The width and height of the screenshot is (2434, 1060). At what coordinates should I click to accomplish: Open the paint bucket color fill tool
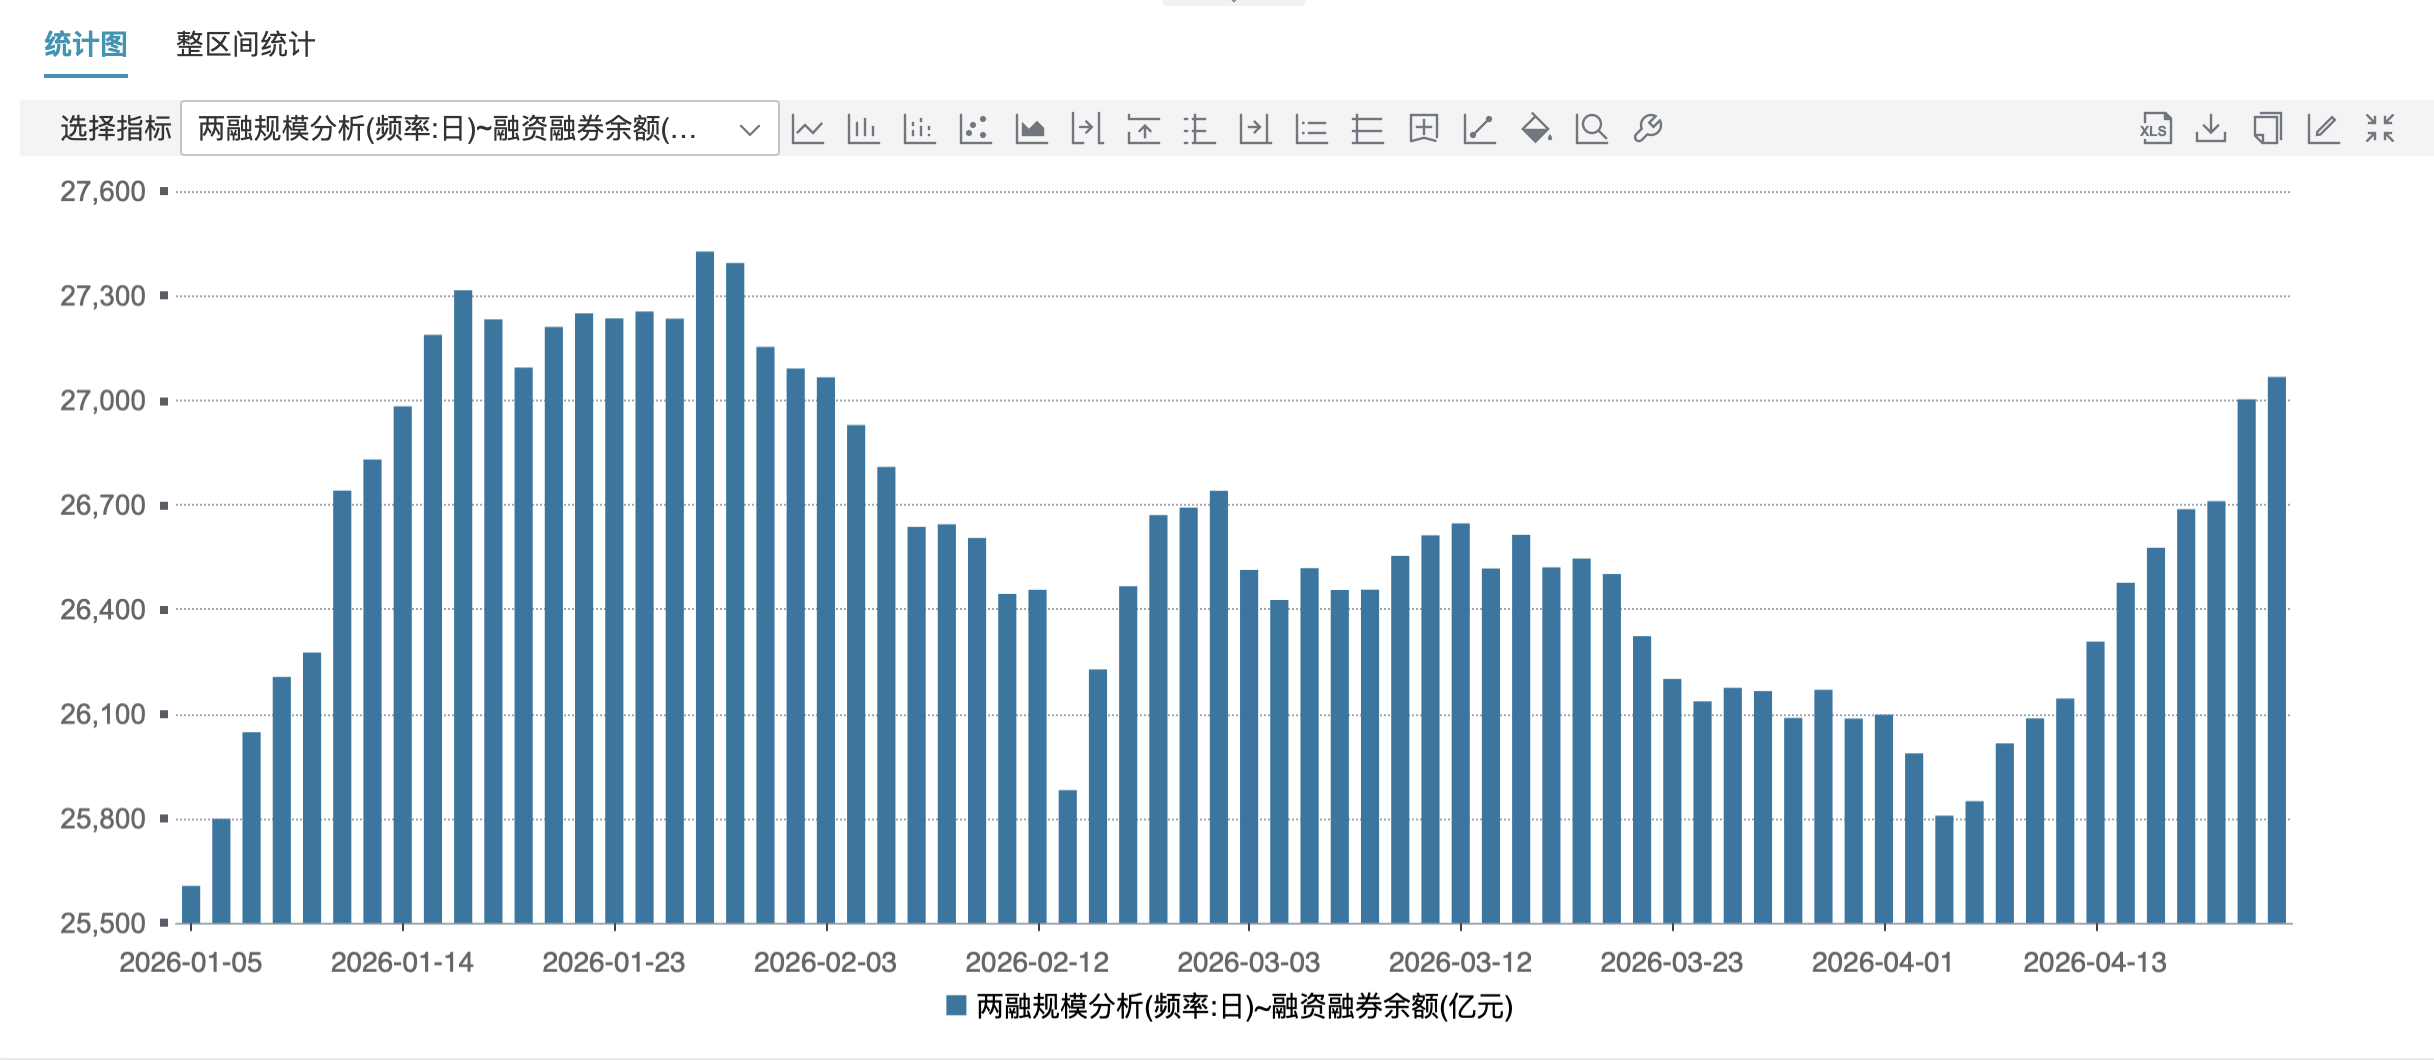pos(1536,129)
